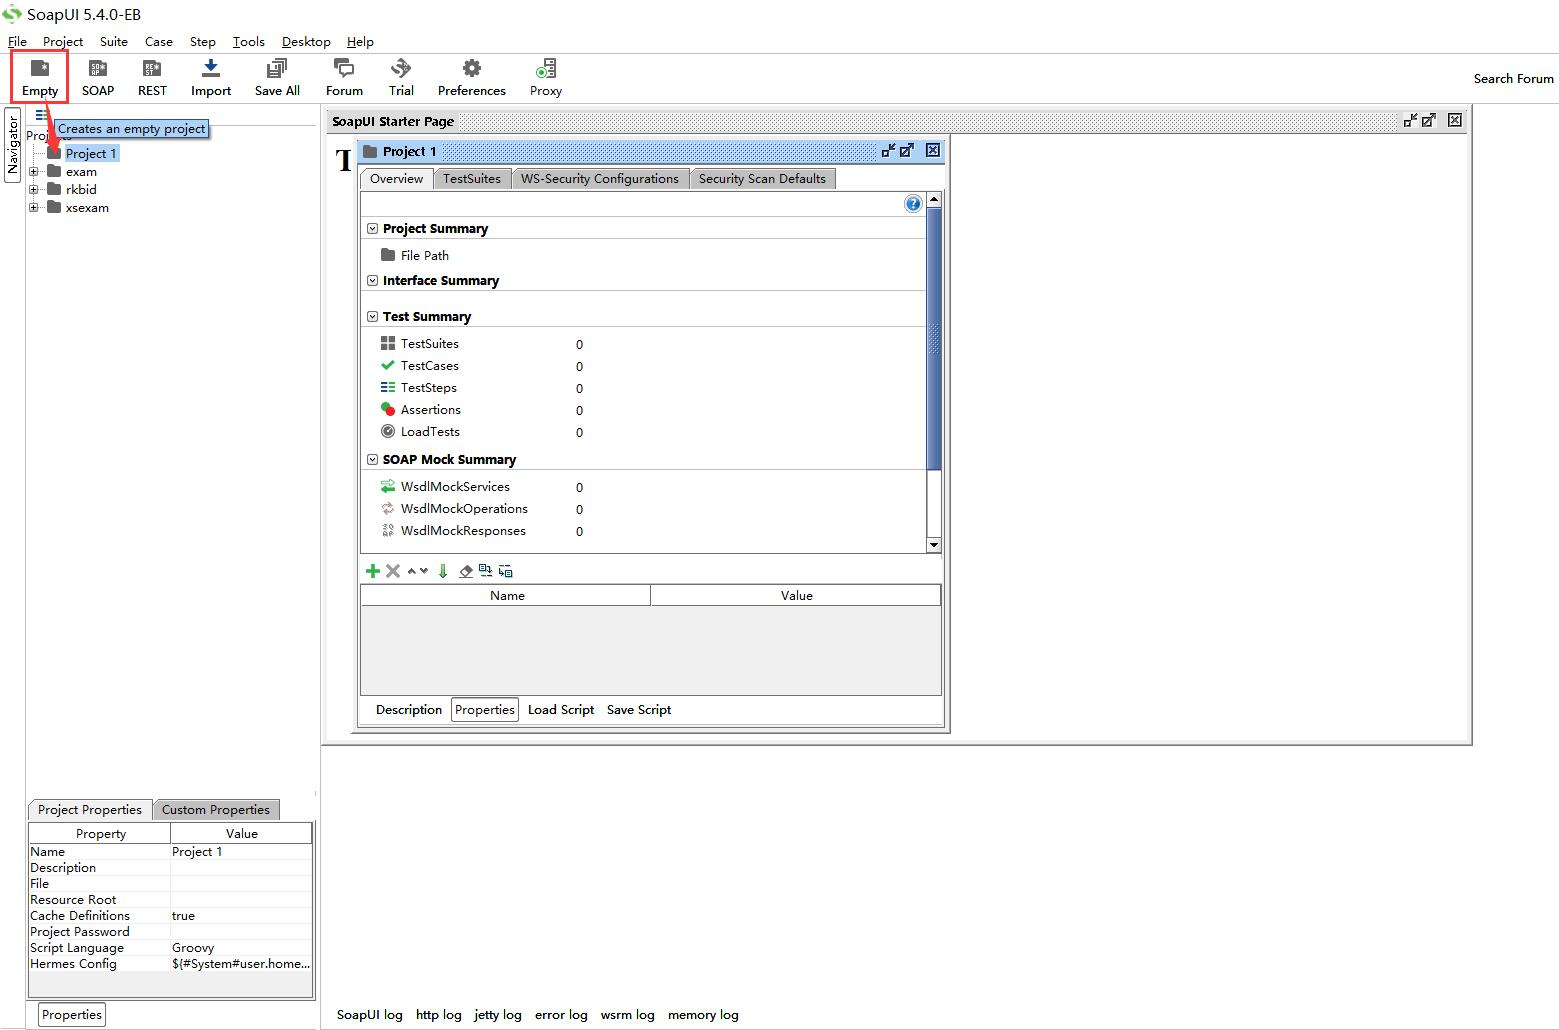Collapse the Test Summary section
The width and height of the screenshot is (1559, 1030).
373,315
